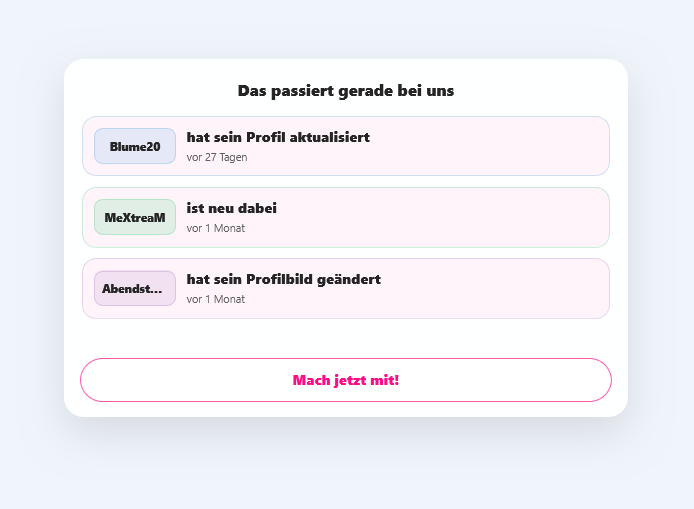Click the heading "Das passiert gerade bei uns"
Image resolution: width=694 pixels, height=509 pixels.
coord(346,90)
